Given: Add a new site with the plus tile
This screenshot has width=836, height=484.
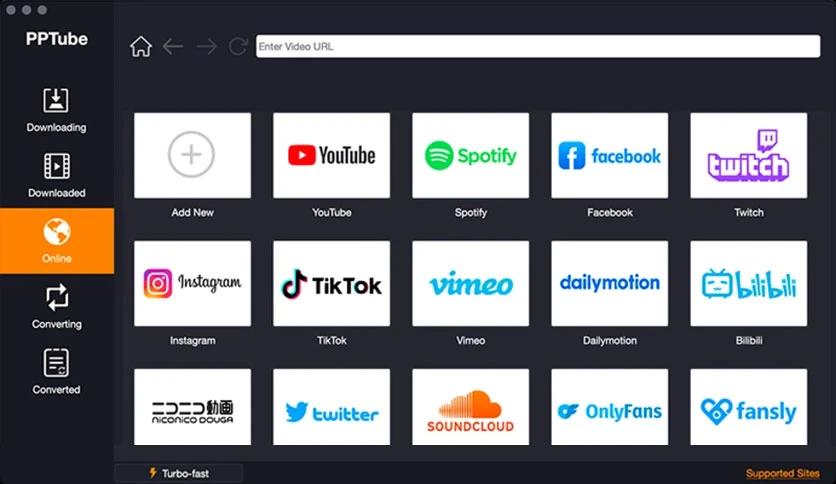Looking at the screenshot, I should [x=192, y=156].
